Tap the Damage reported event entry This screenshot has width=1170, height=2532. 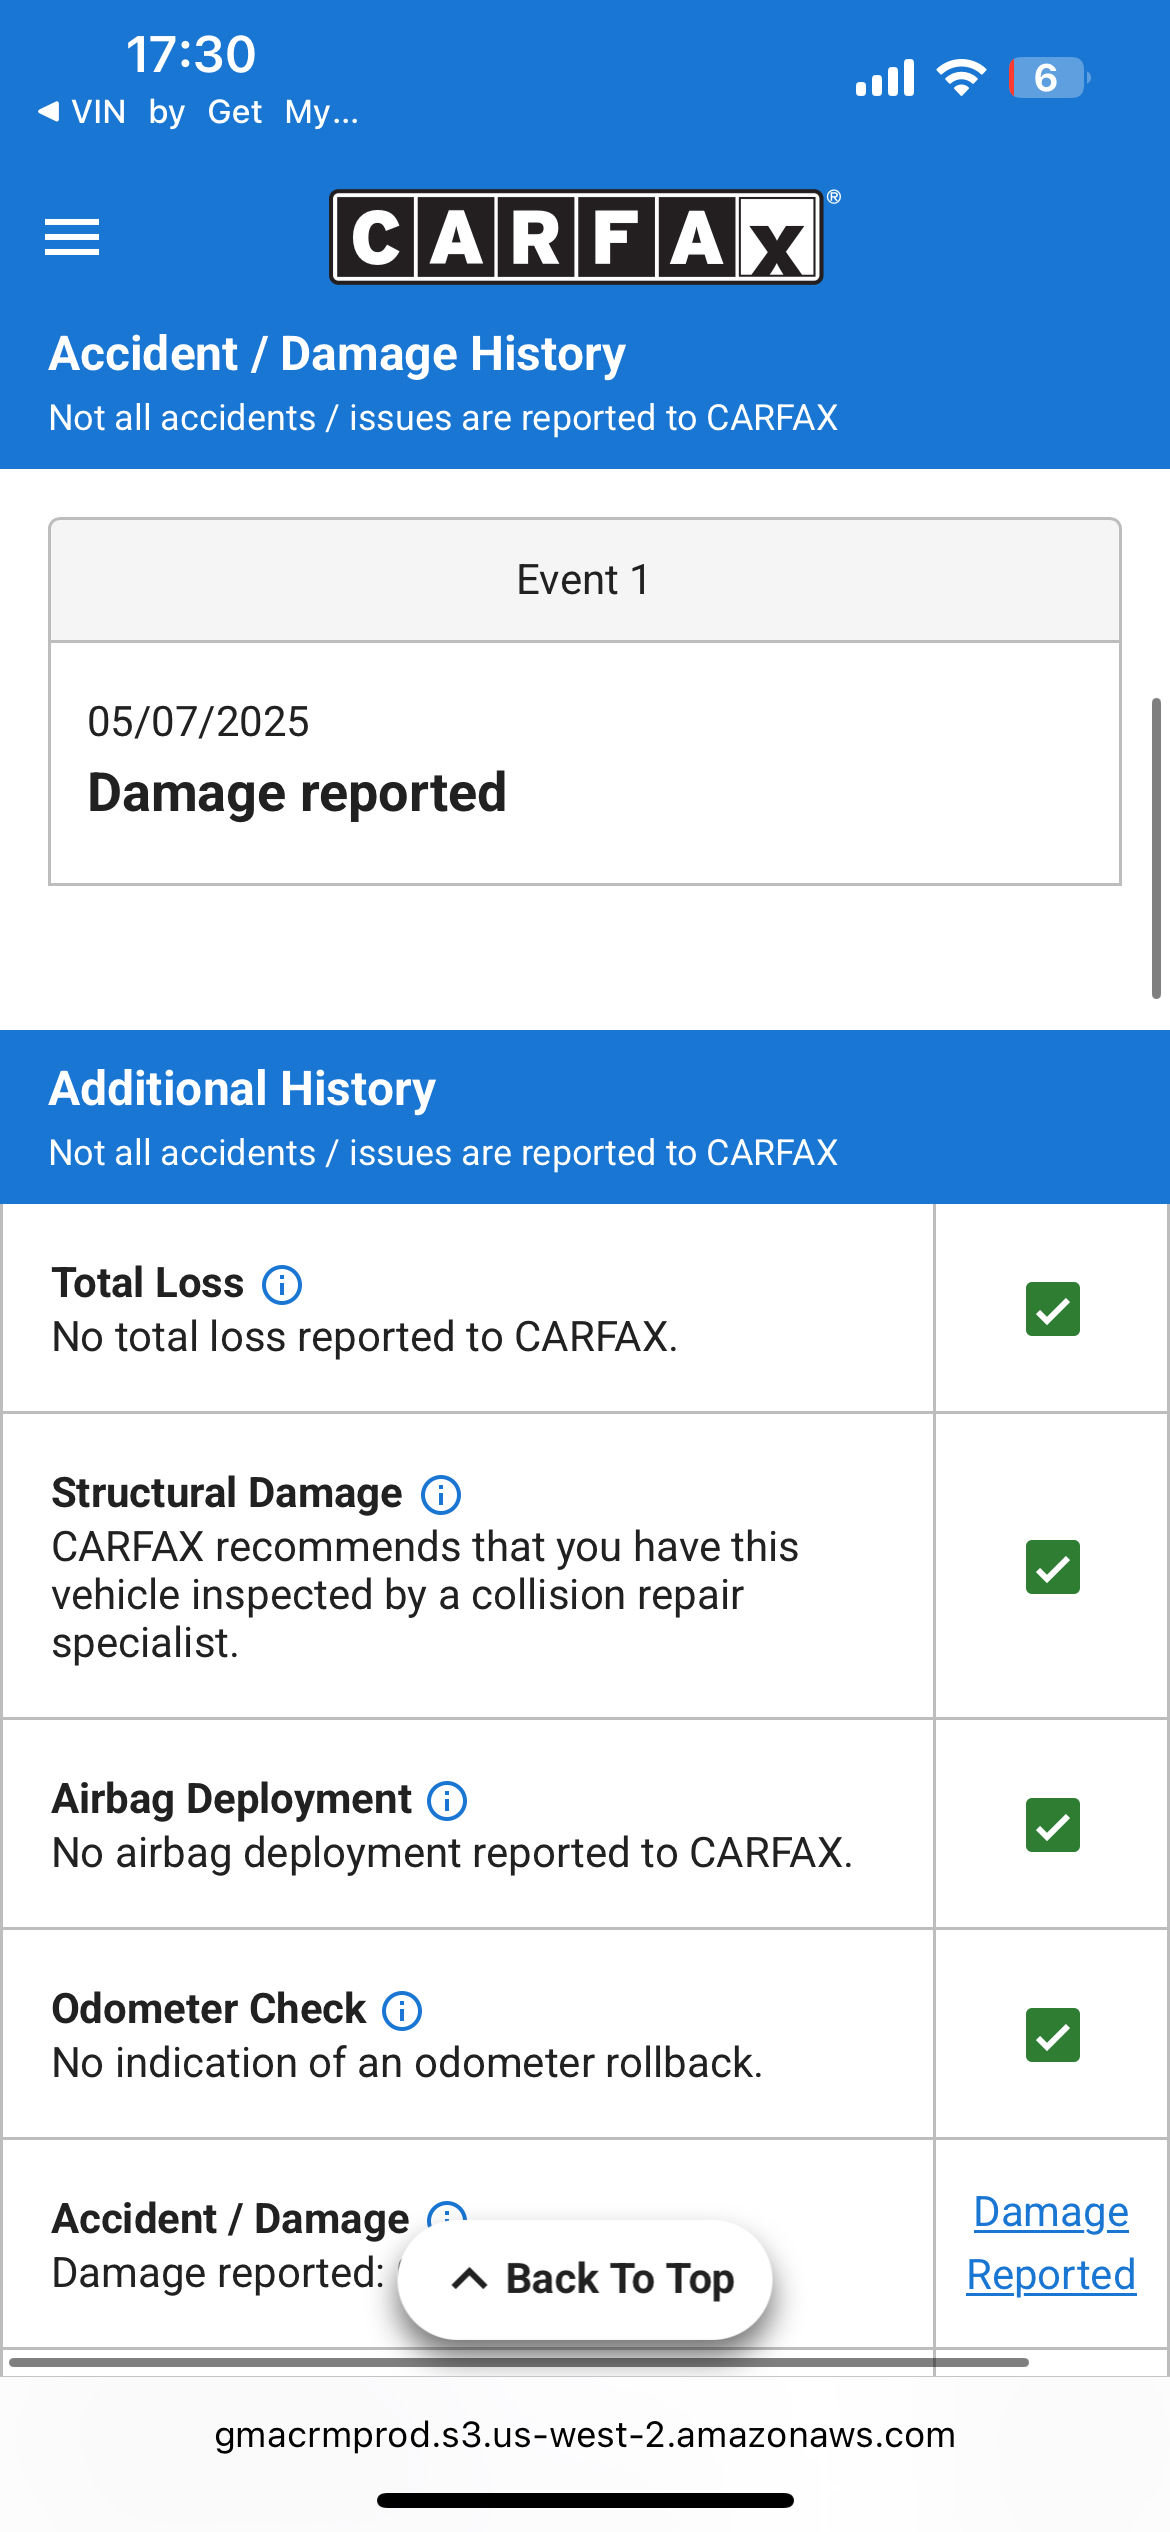pyautogui.click(x=585, y=763)
